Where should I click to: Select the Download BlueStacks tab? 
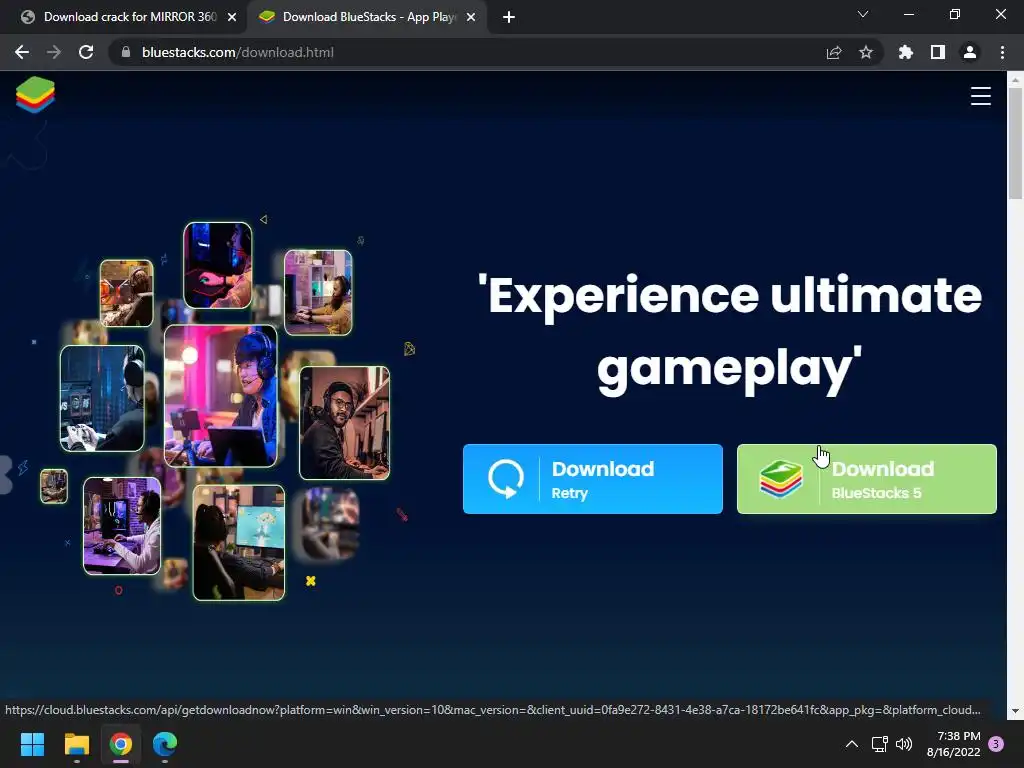[x=366, y=17]
